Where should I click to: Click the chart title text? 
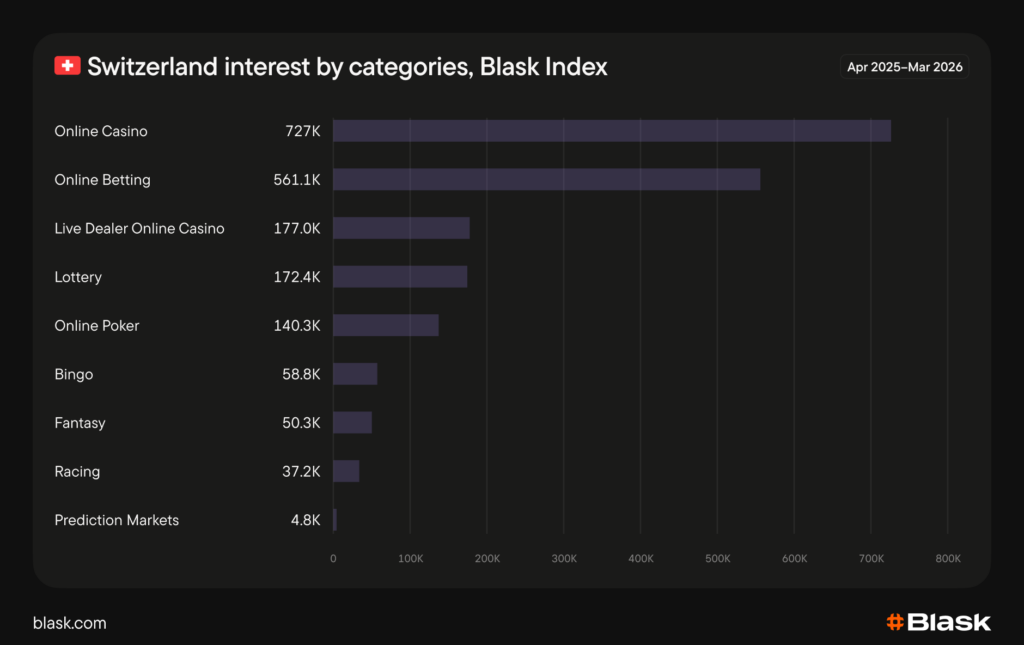point(347,67)
